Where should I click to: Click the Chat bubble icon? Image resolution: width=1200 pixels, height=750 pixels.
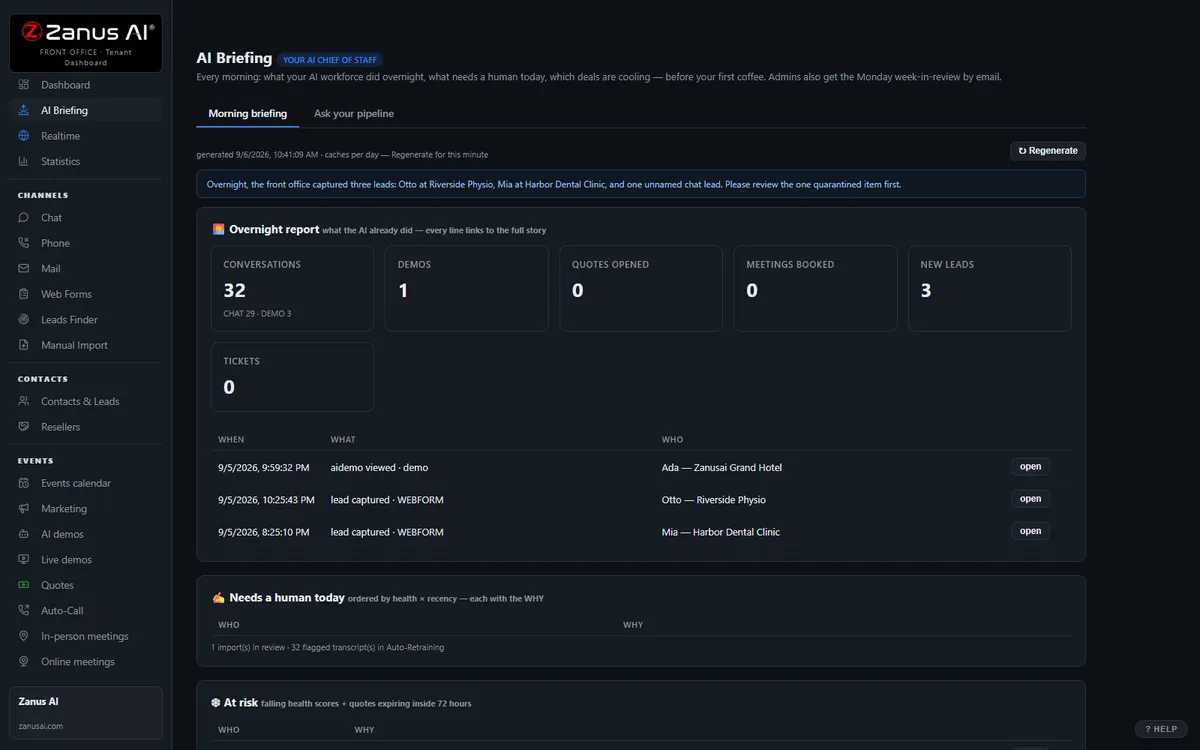pos(24,217)
